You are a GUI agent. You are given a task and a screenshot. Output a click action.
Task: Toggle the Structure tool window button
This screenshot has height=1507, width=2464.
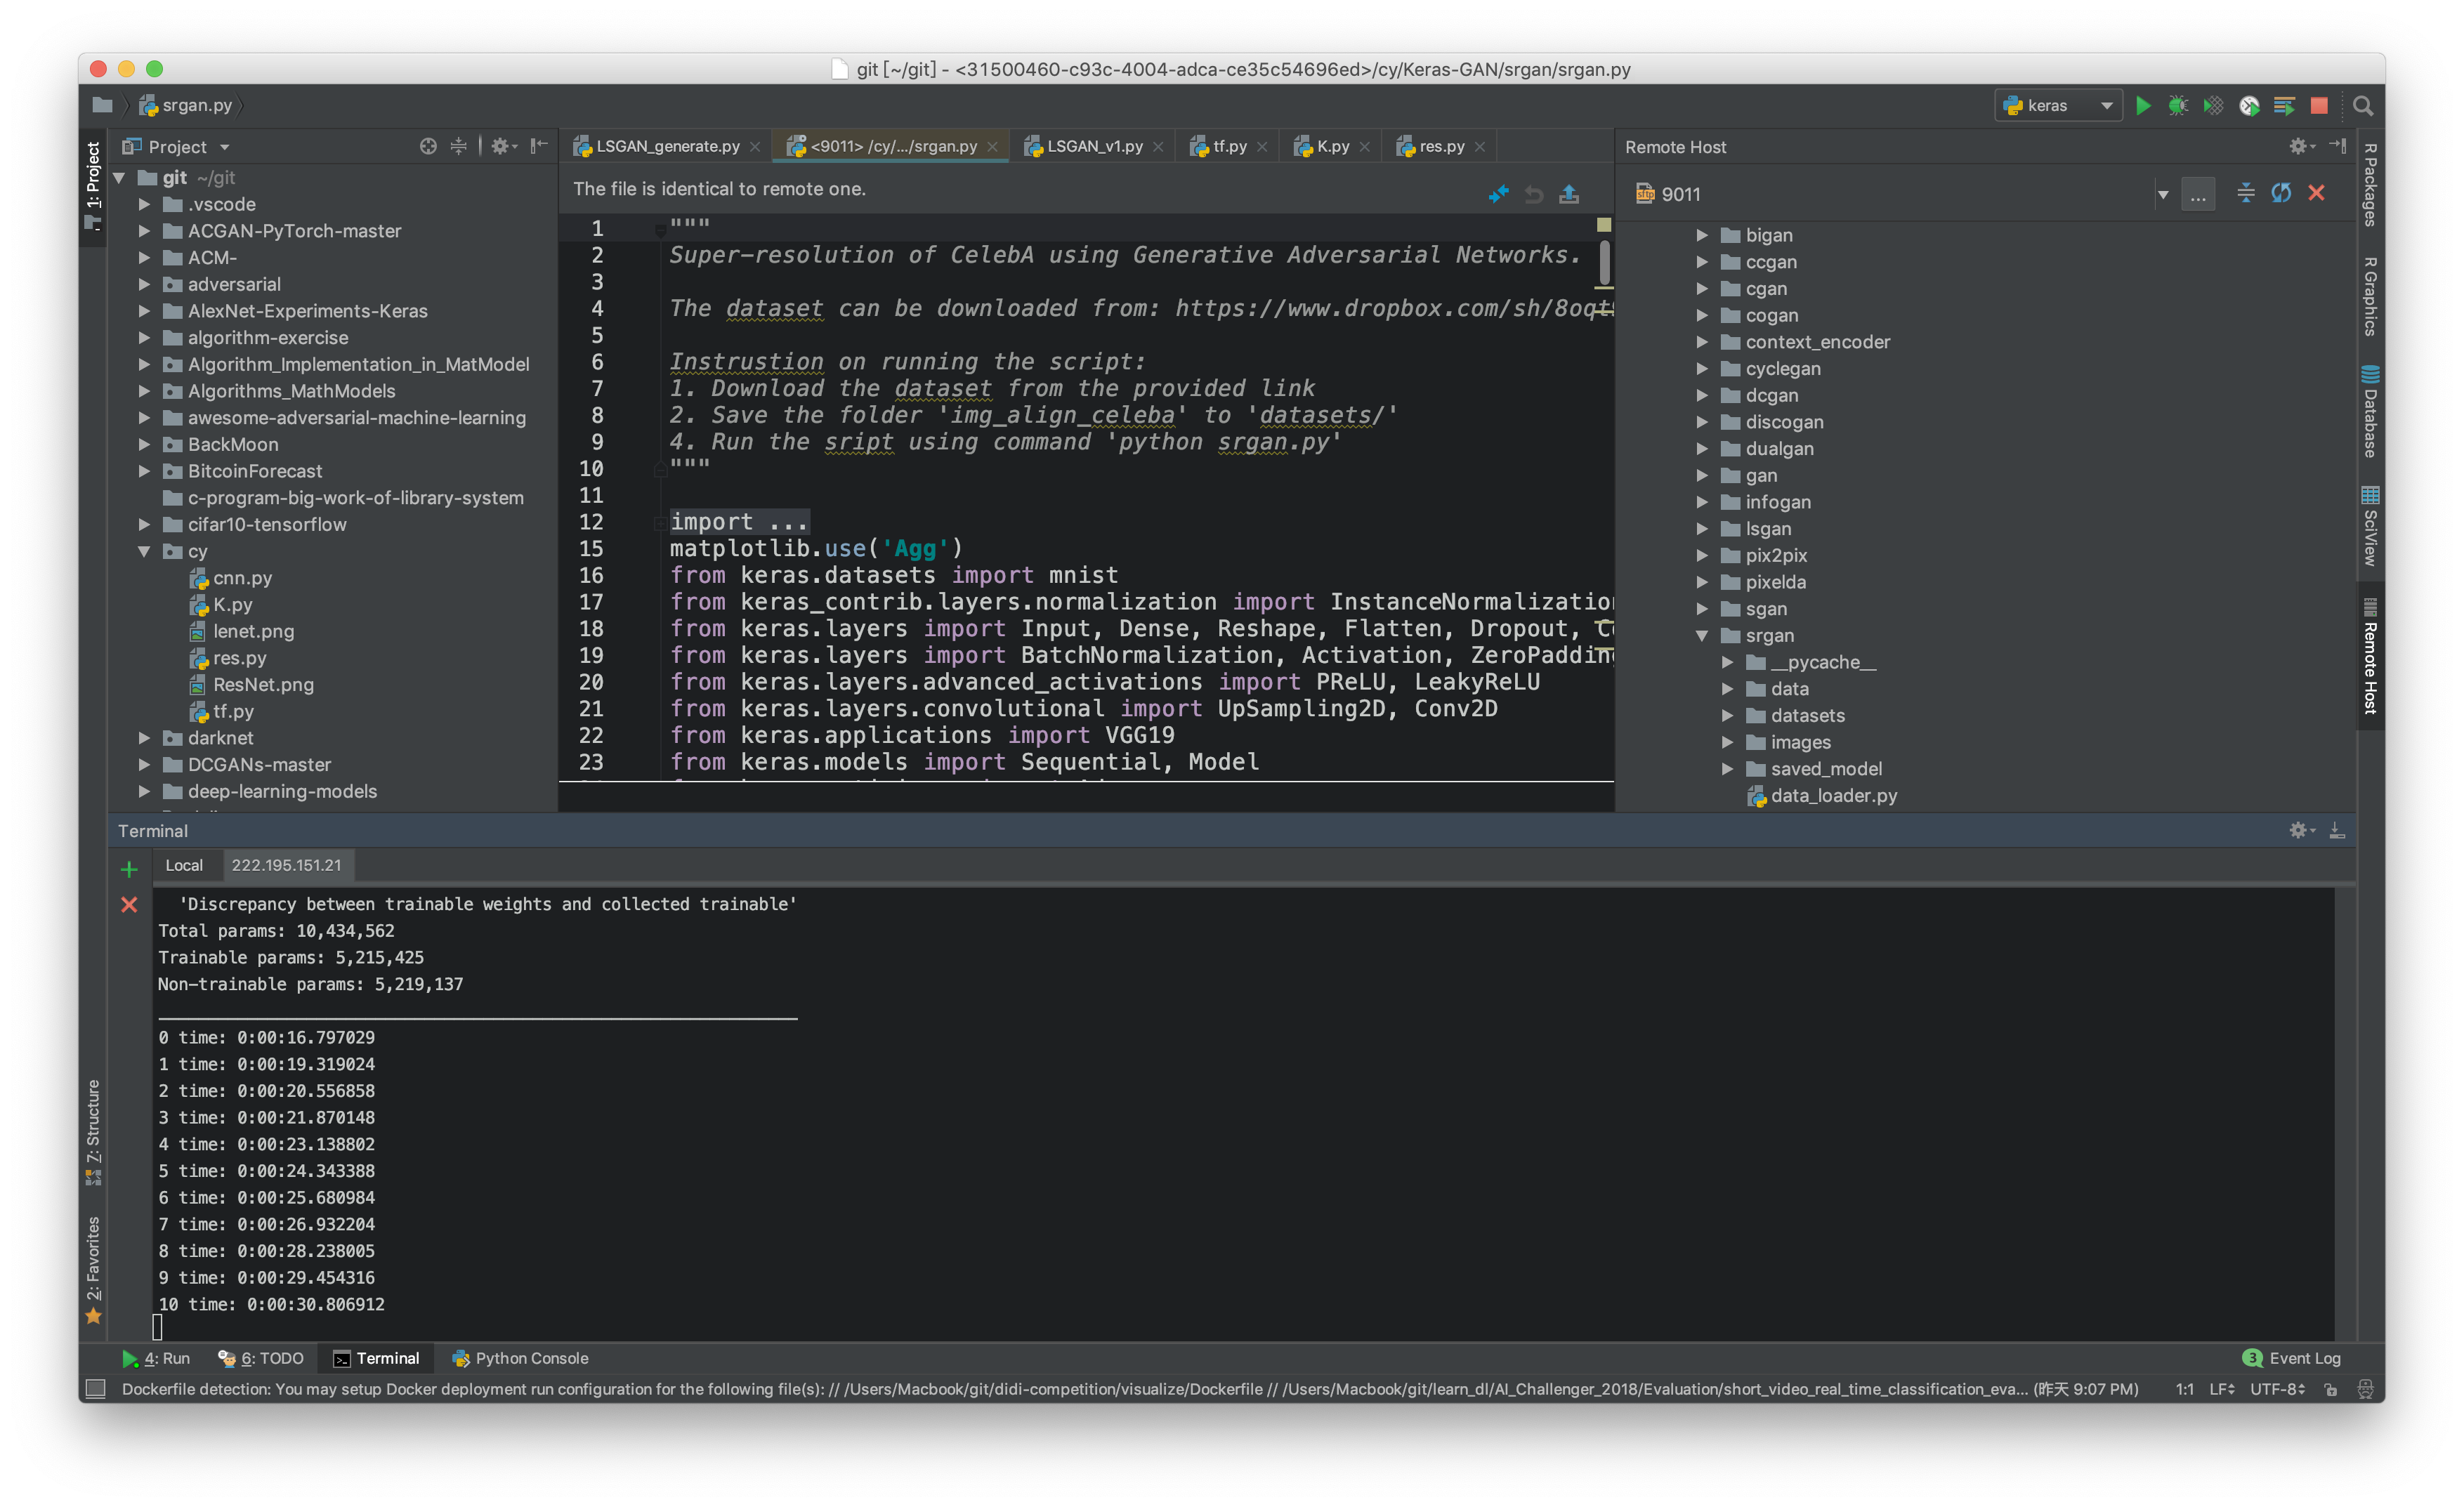(x=93, y=1130)
